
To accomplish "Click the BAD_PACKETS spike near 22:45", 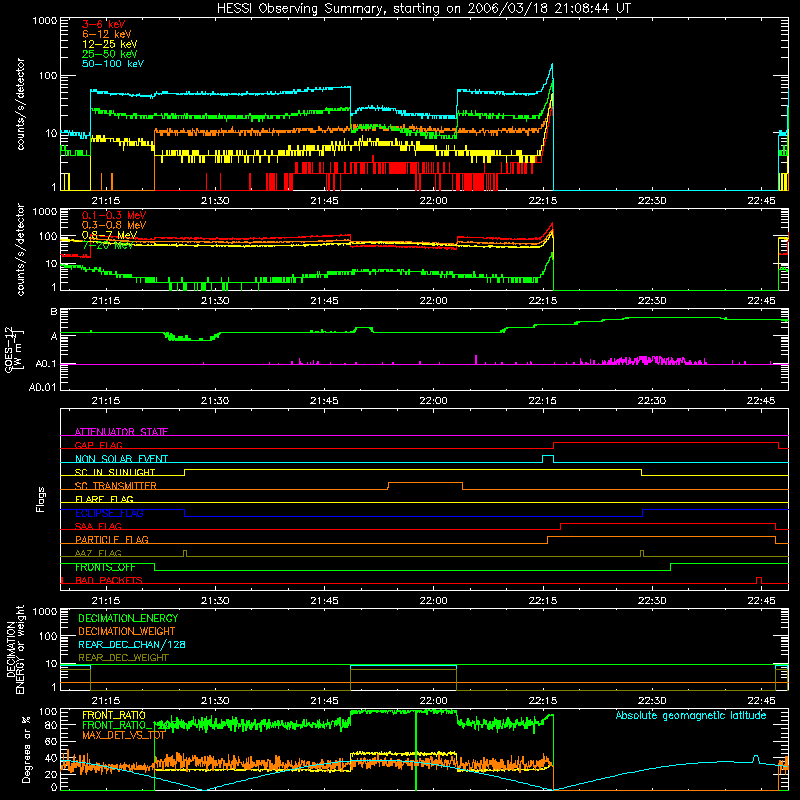I will click(759, 579).
